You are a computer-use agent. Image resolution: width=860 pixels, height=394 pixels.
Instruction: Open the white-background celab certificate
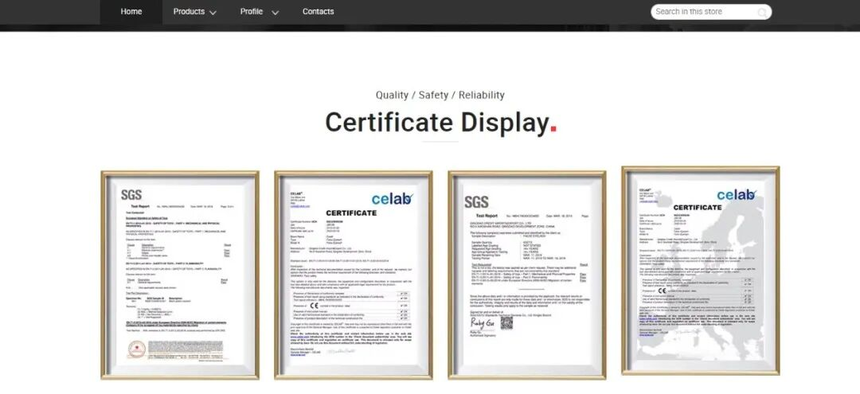353,275
